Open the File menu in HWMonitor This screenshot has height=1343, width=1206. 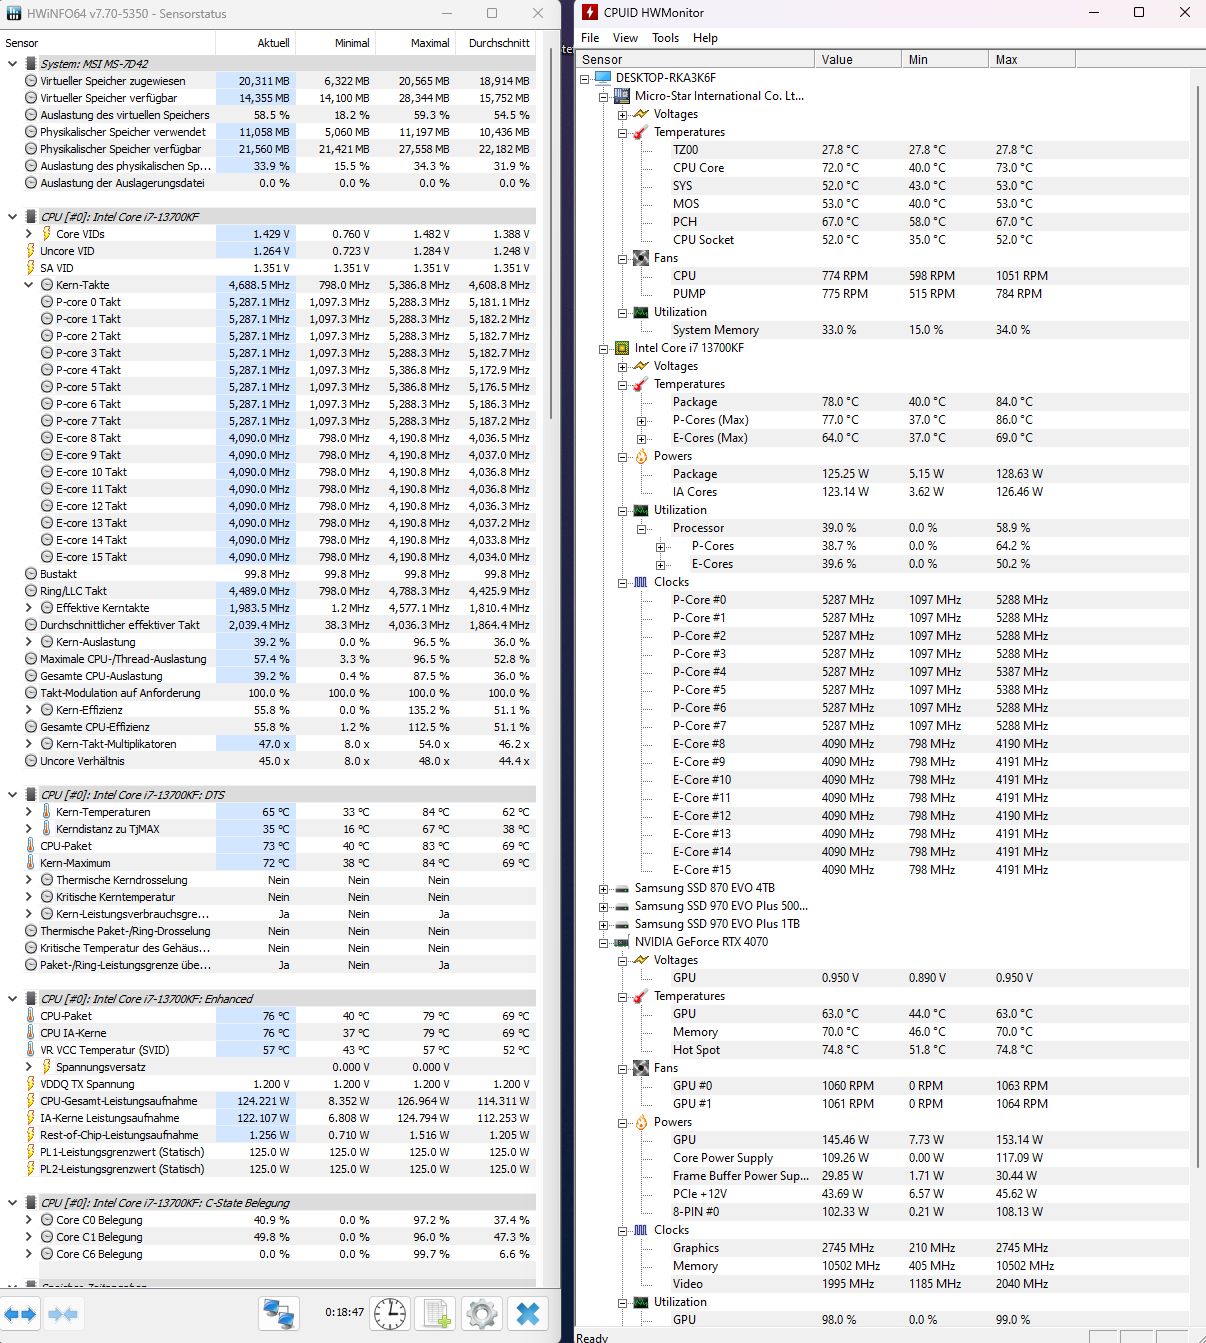point(590,38)
